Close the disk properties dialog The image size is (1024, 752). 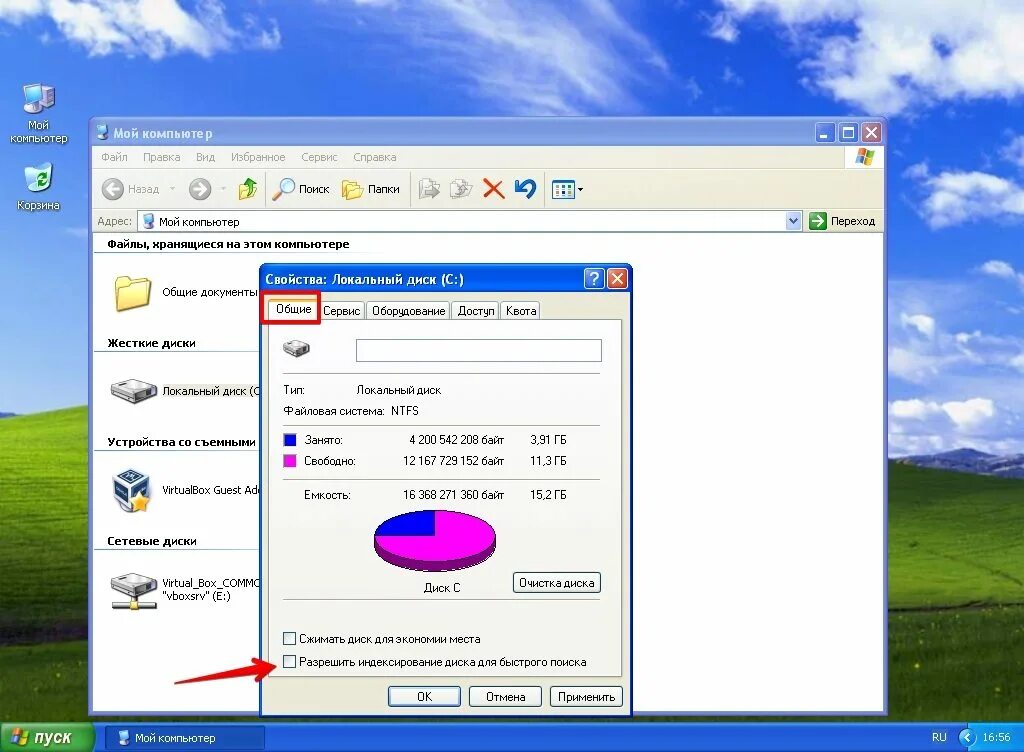point(617,279)
